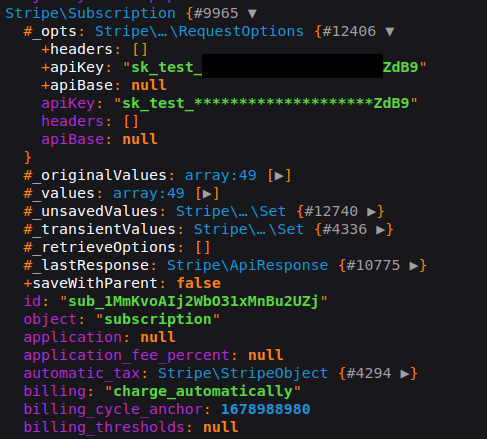Expand _unsavedValues Set #12740
The height and width of the screenshot is (439, 487).
point(372,212)
